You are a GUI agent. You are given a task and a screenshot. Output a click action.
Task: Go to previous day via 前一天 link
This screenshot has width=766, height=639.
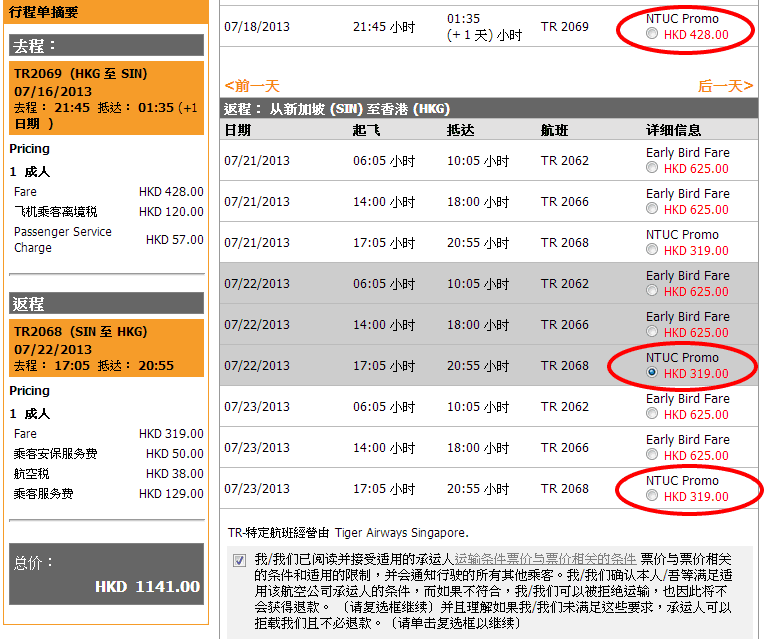pyautogui.click(x=252, y=86)
